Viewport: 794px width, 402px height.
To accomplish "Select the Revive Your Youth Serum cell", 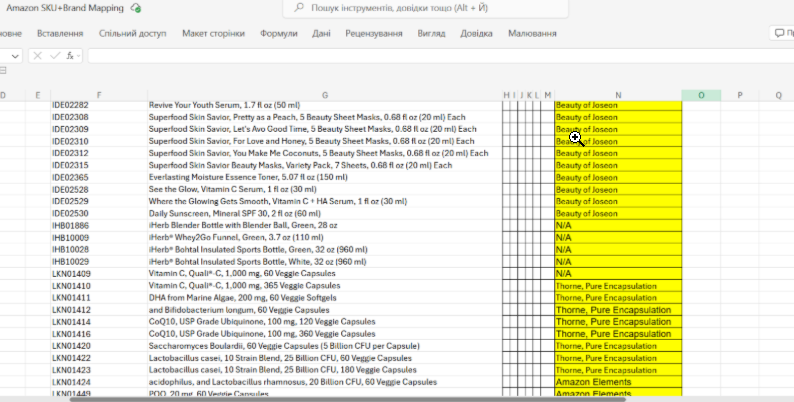I will [x=325, y=105].
